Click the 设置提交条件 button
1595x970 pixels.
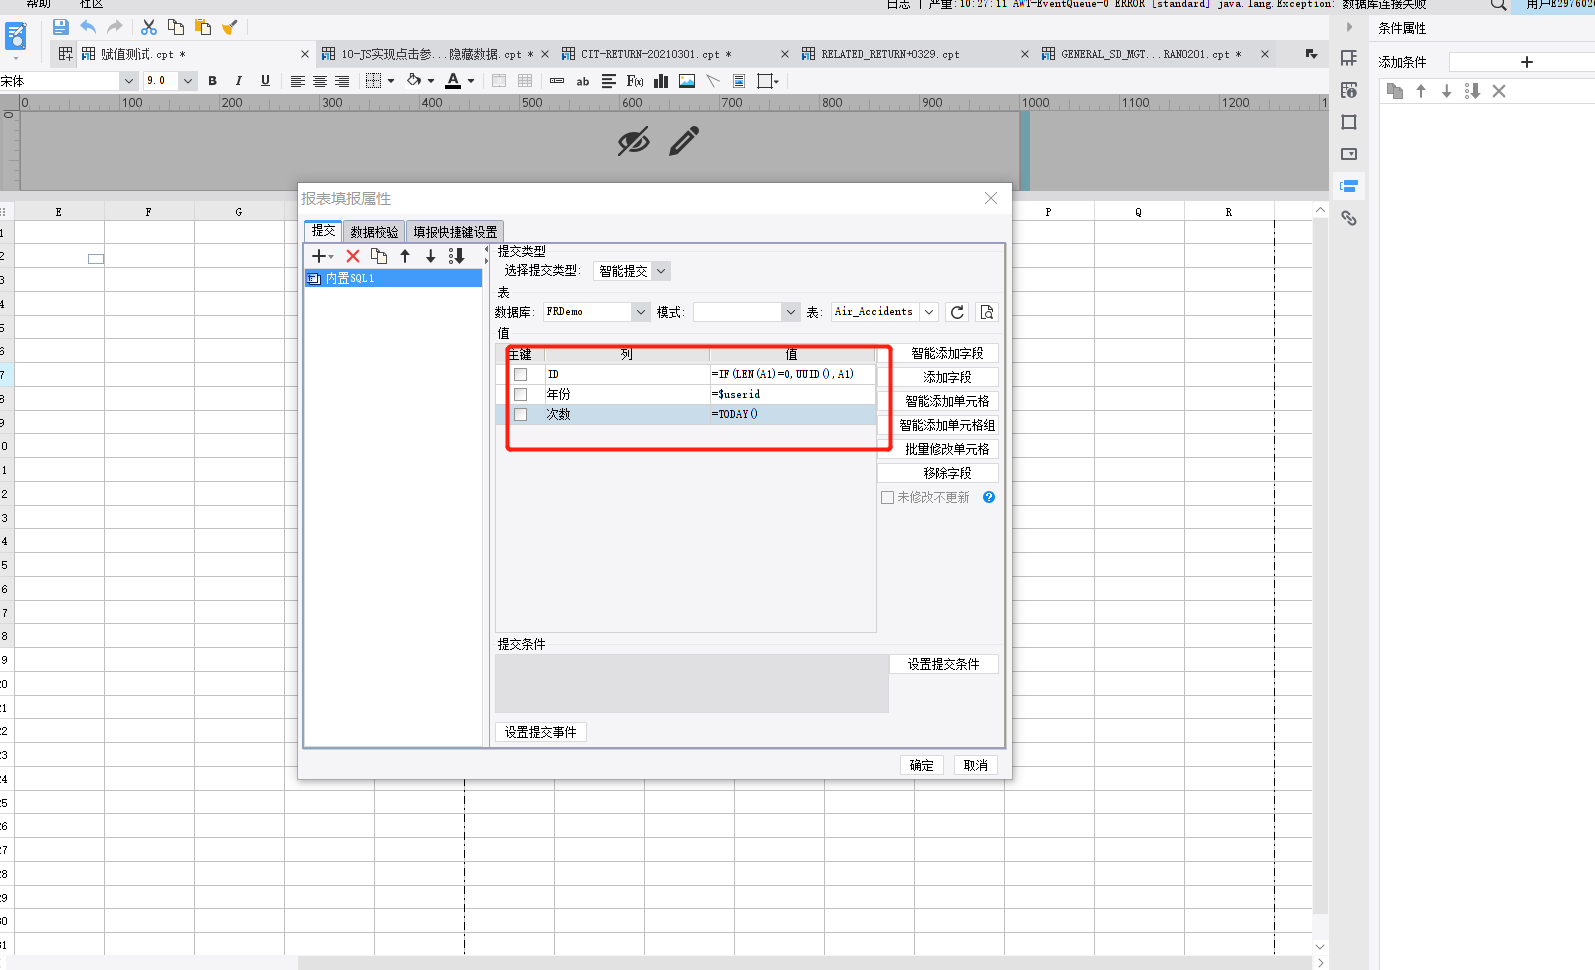pyautogui.click(x=943, y=664)
